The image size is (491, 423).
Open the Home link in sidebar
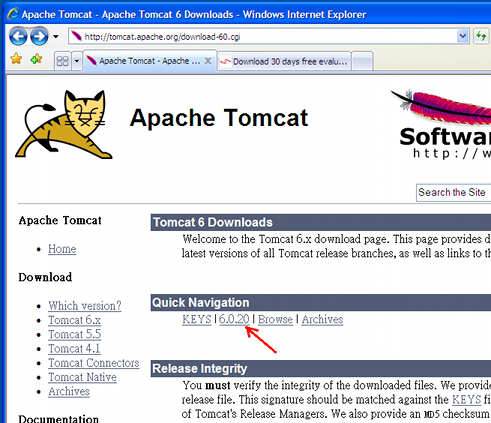[62, 249]
